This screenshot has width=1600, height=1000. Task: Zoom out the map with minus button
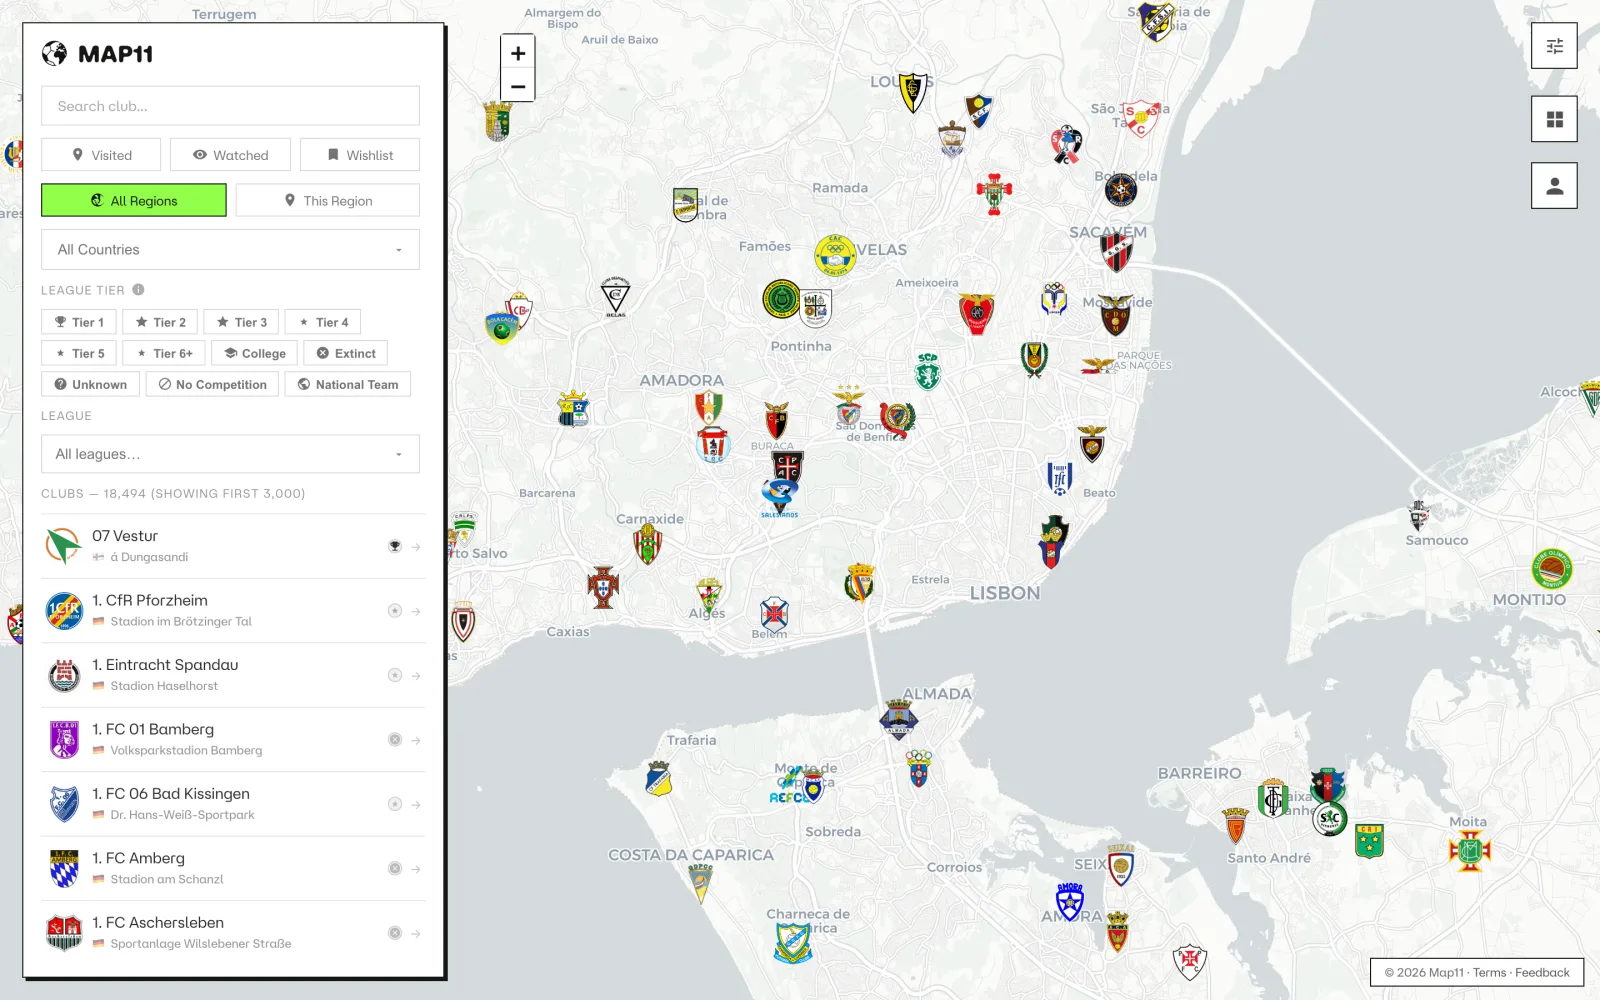coord(518,86)
